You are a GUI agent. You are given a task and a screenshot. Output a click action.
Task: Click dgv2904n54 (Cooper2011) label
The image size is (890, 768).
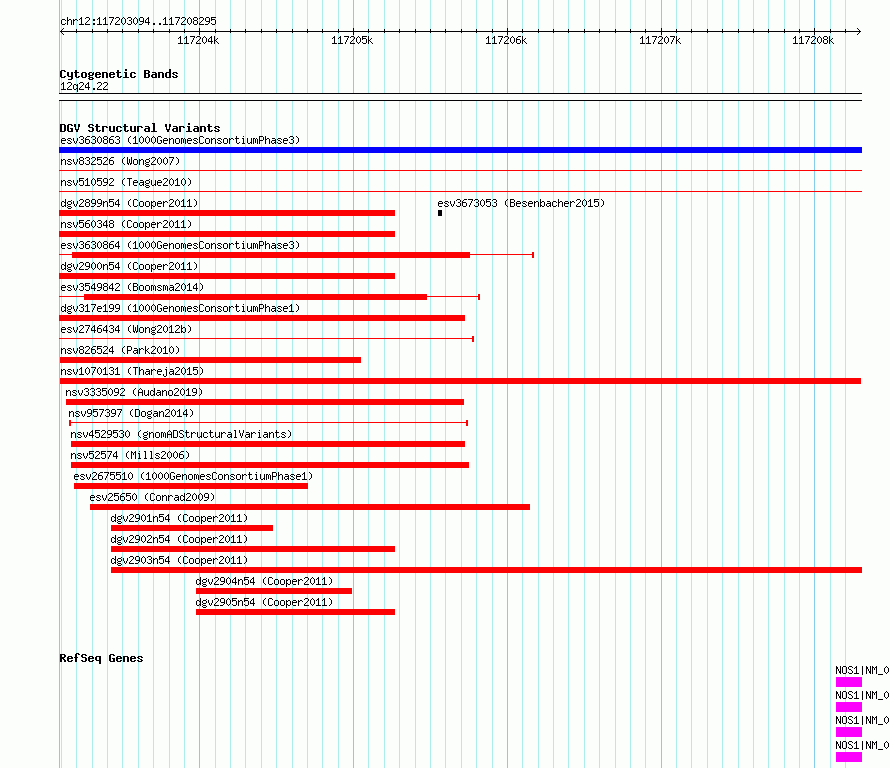265,581
